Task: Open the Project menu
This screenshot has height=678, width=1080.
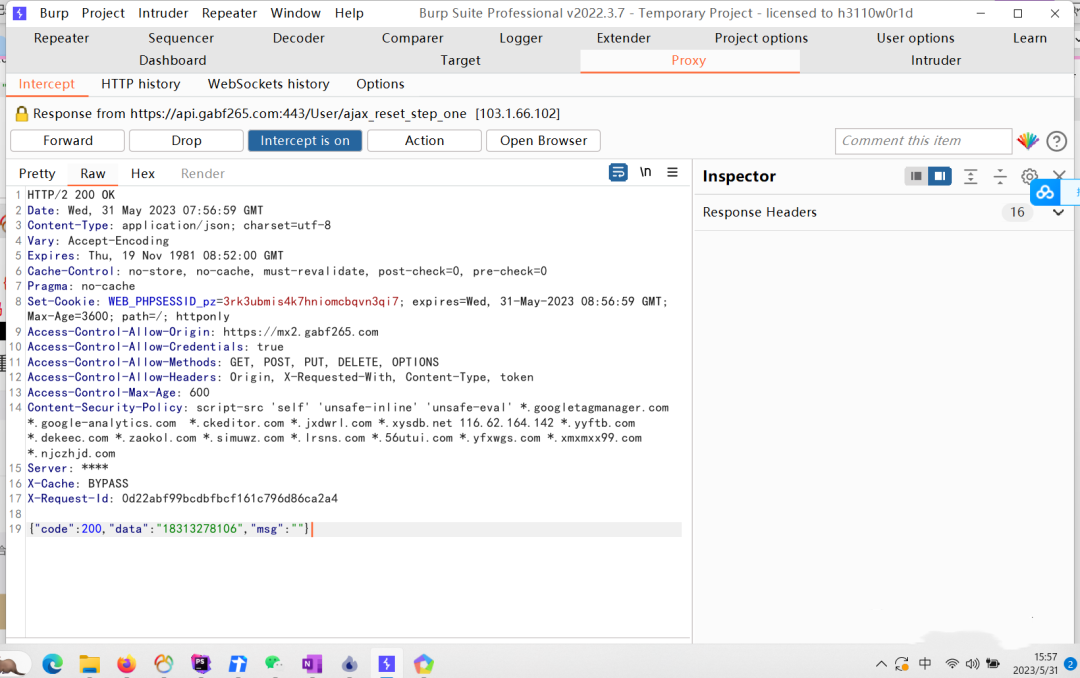Action: coord(103,13)
